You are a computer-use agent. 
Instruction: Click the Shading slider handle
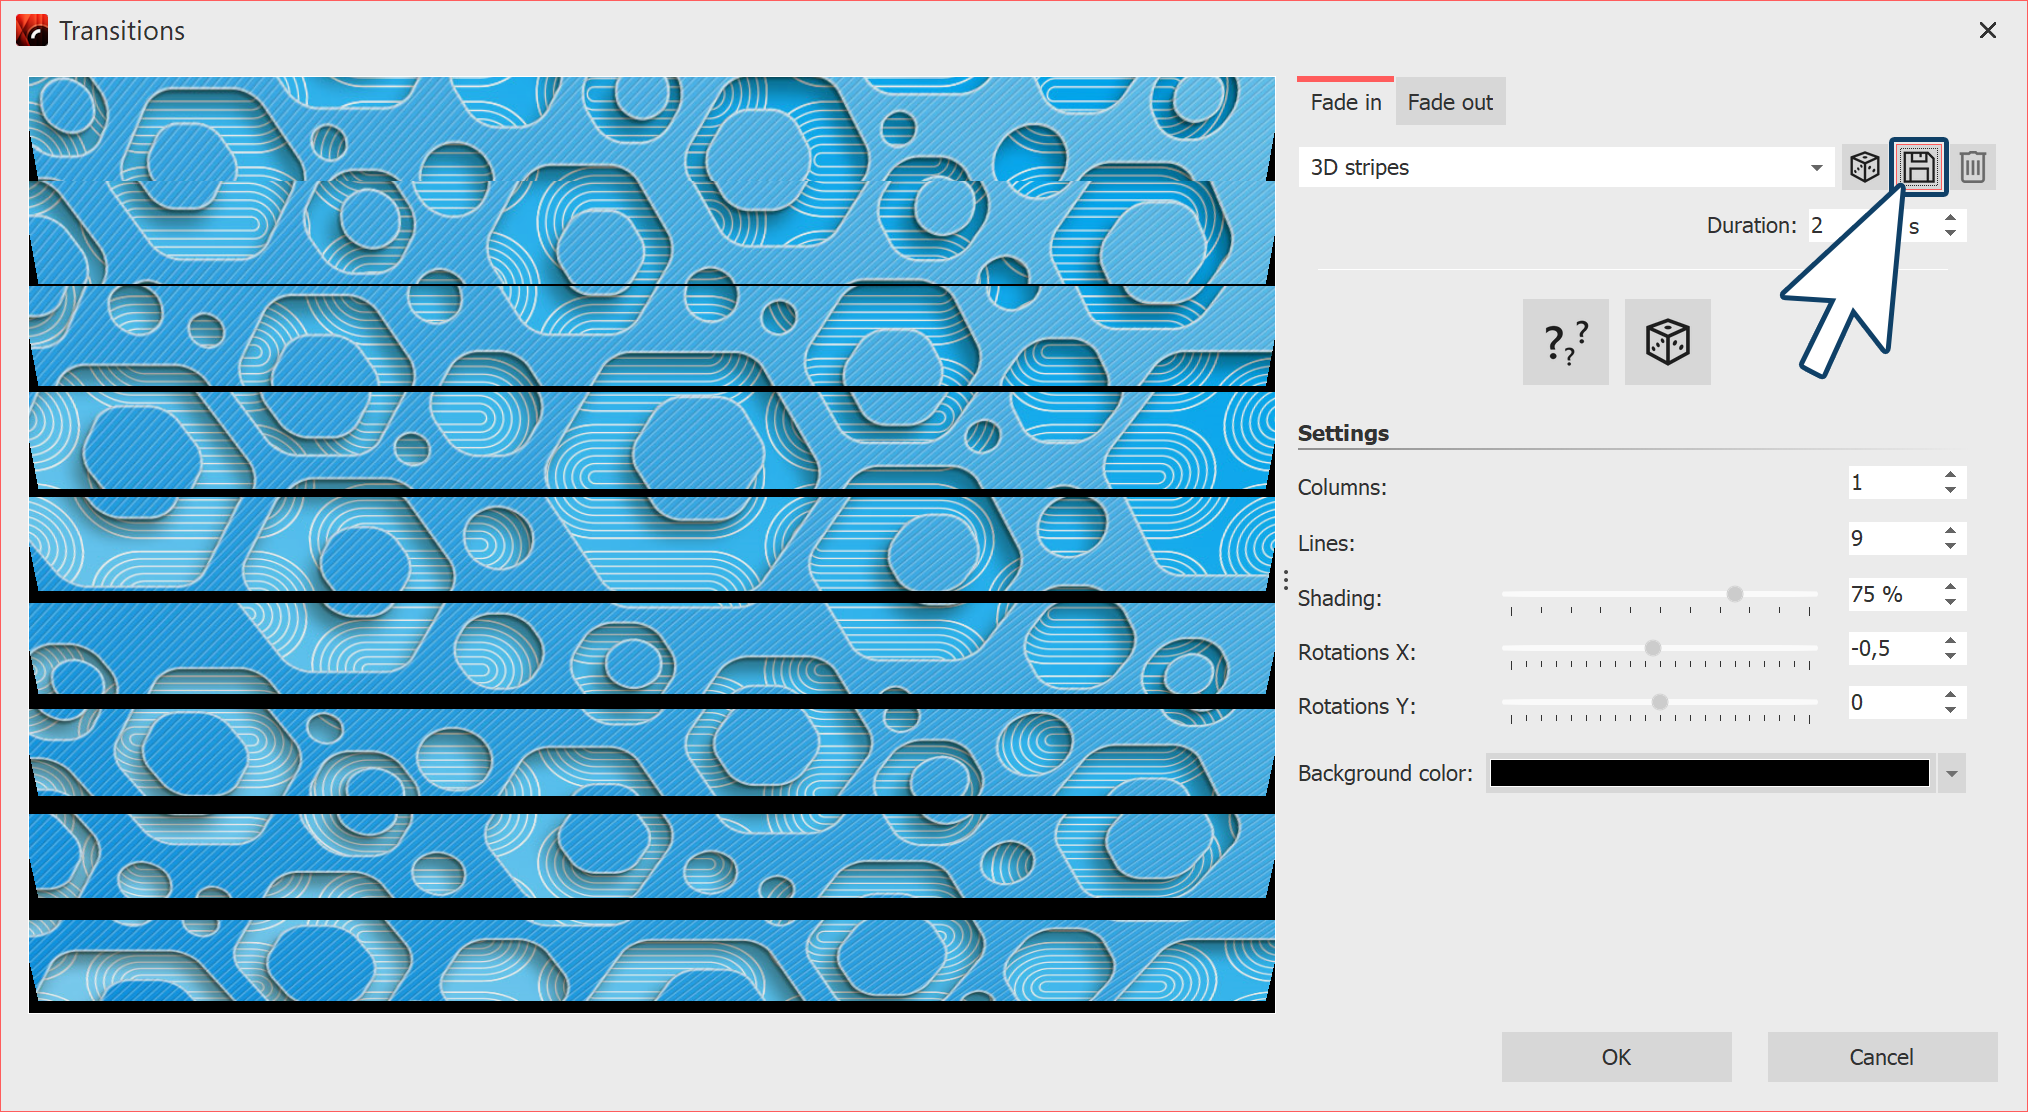coord(1735,594)
